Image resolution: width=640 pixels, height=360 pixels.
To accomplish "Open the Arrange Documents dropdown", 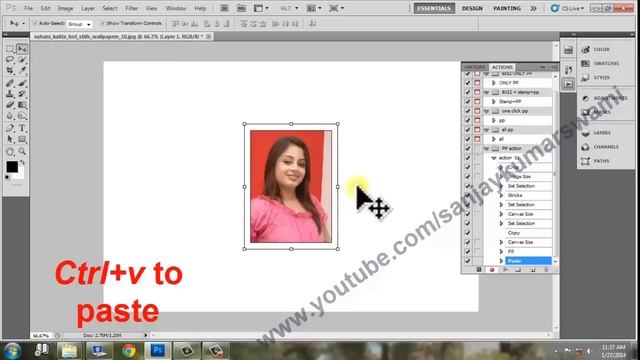I will [x=313, y=8].
